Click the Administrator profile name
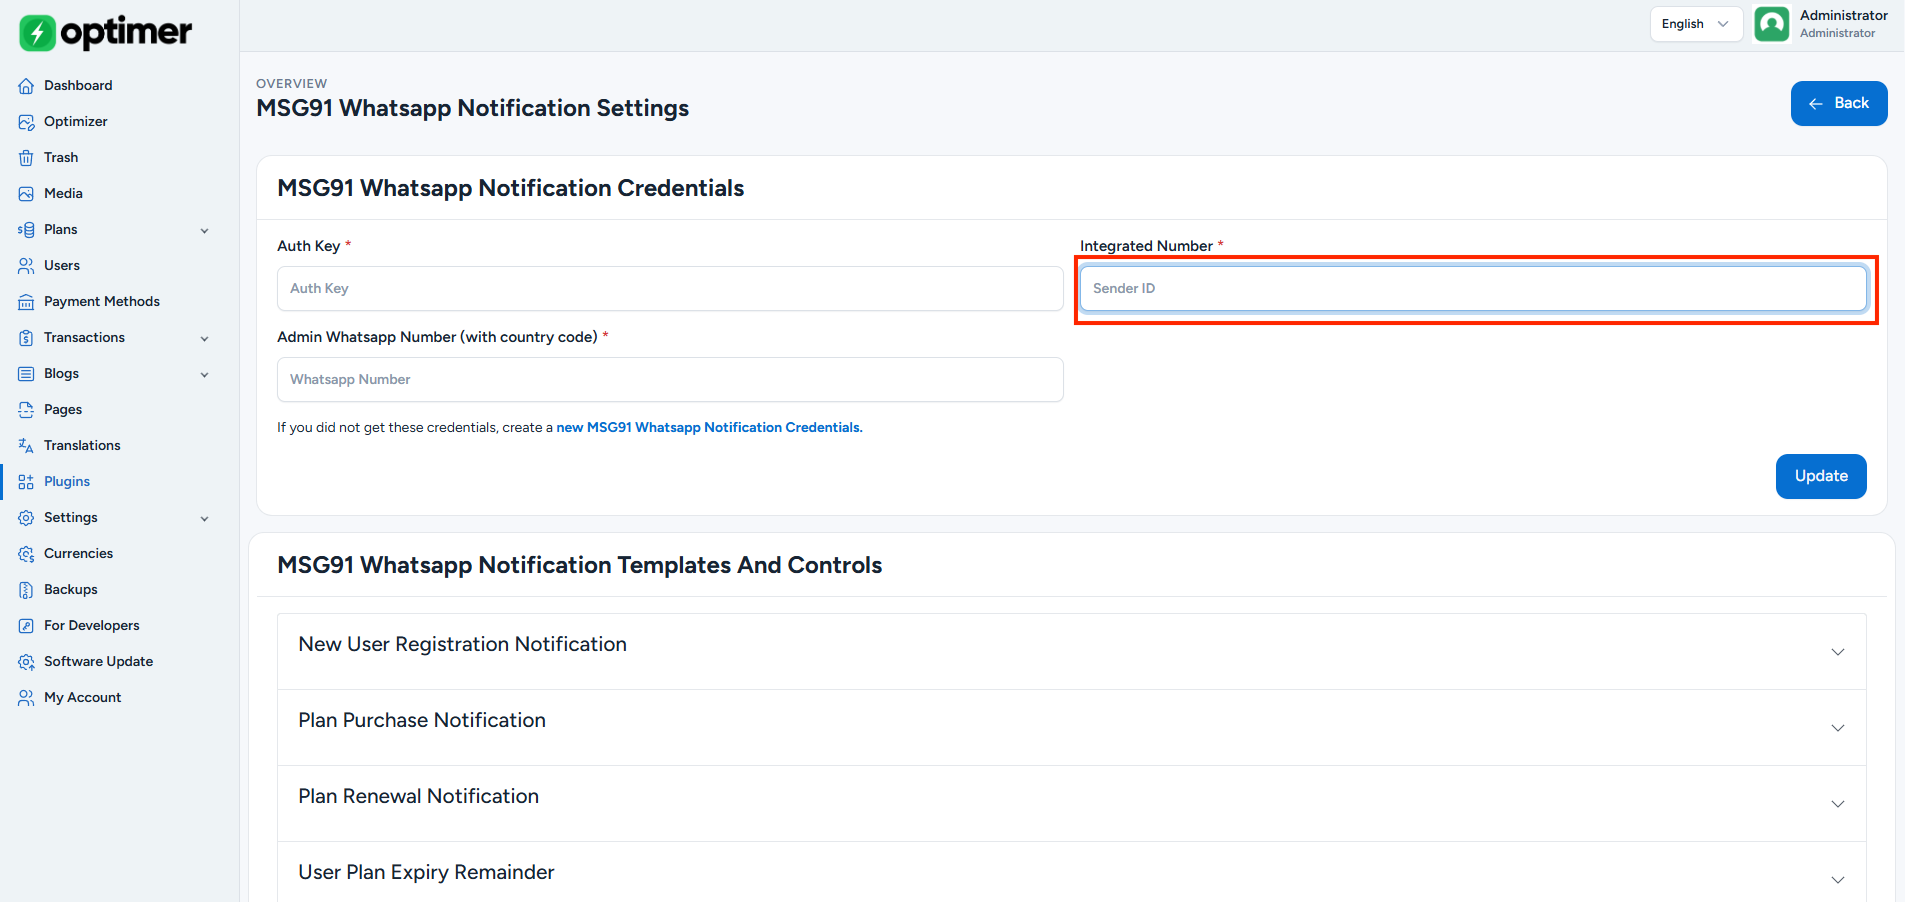 point(1844,16)
